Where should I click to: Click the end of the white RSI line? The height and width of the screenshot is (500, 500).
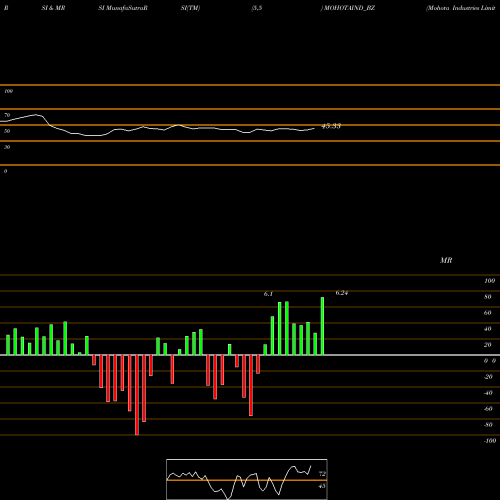314,128
